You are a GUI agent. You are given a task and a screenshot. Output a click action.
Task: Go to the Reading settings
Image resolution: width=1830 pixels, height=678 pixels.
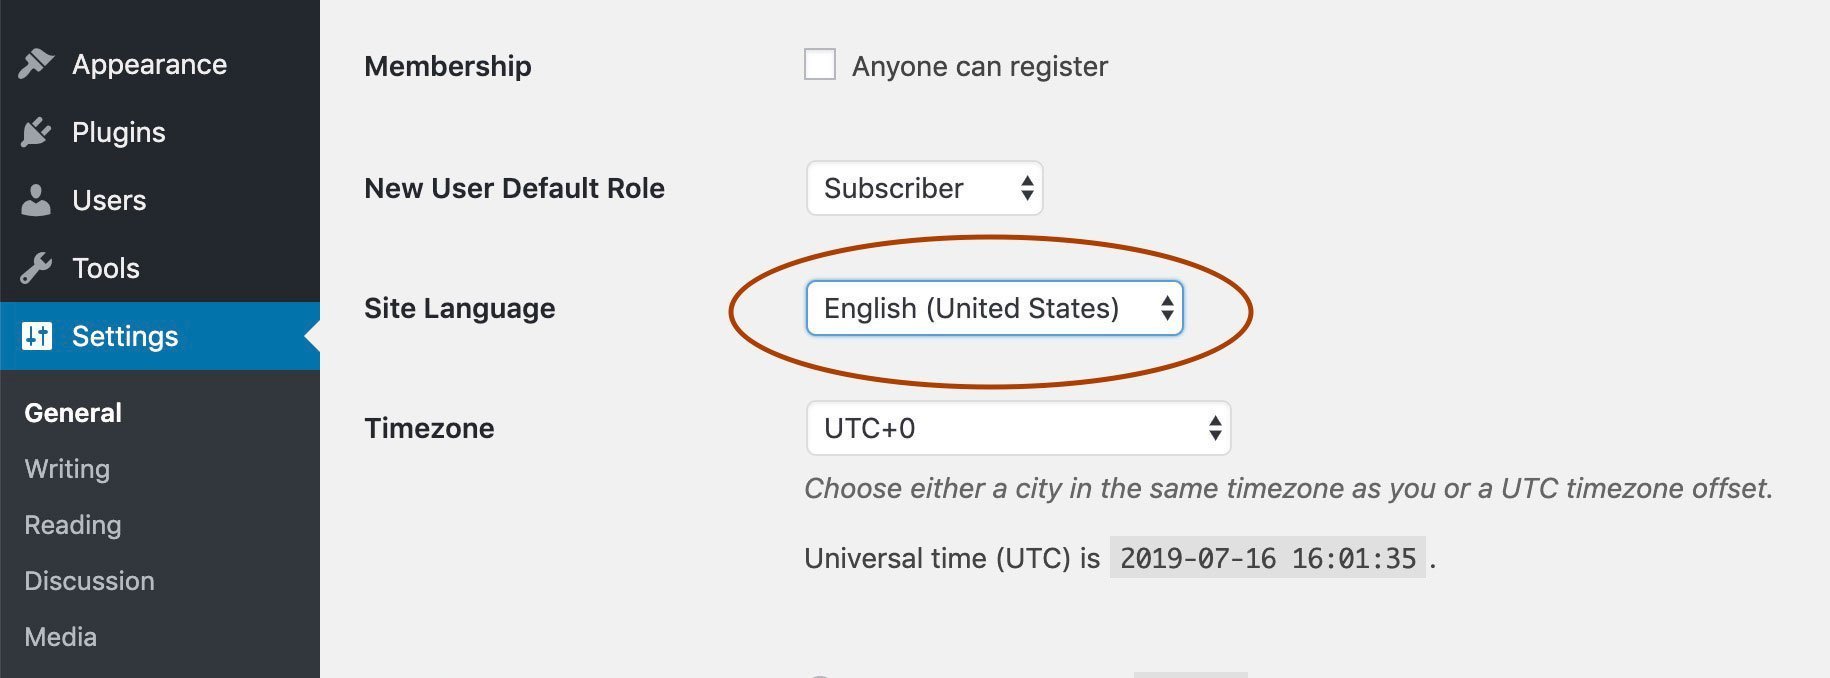[x=72, y=524]
